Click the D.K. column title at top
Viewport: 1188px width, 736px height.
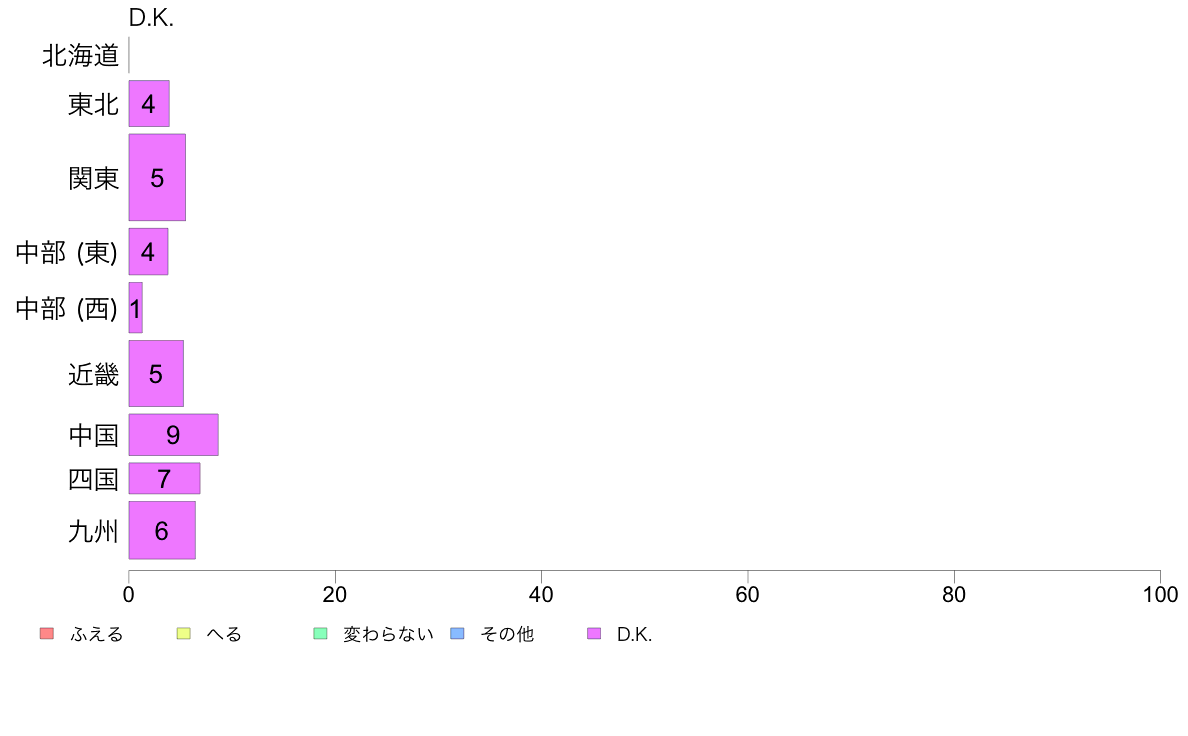(152, 17)
